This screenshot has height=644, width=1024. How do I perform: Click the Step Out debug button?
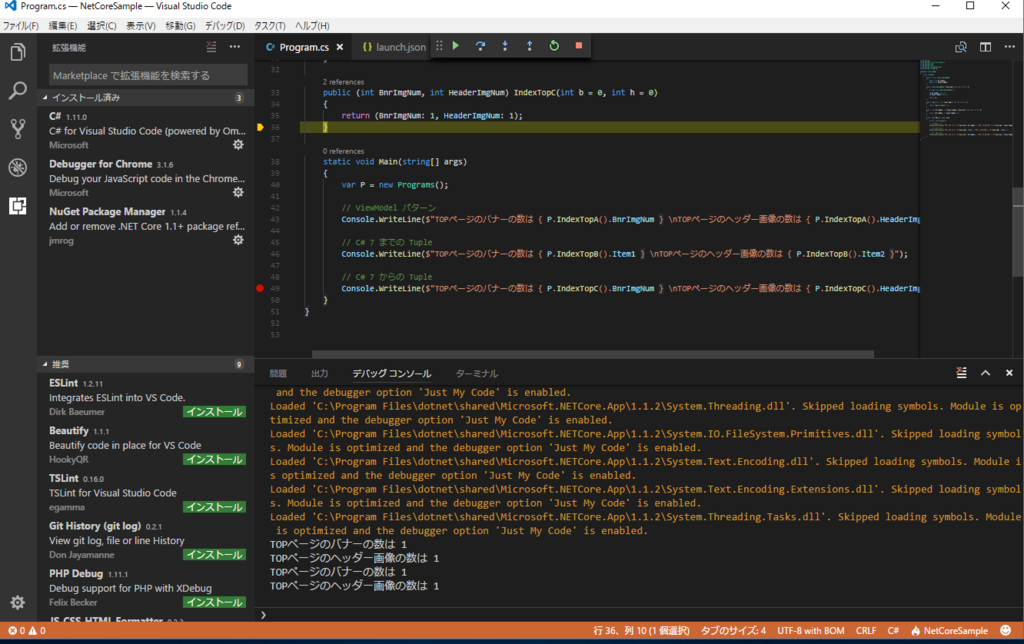pos(529,46)
